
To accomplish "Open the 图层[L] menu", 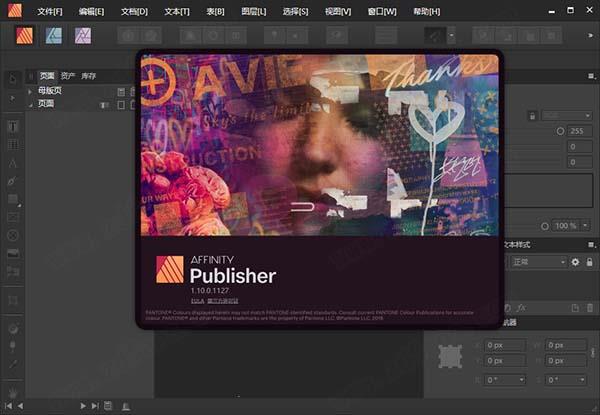I will (x=254, y=11).
